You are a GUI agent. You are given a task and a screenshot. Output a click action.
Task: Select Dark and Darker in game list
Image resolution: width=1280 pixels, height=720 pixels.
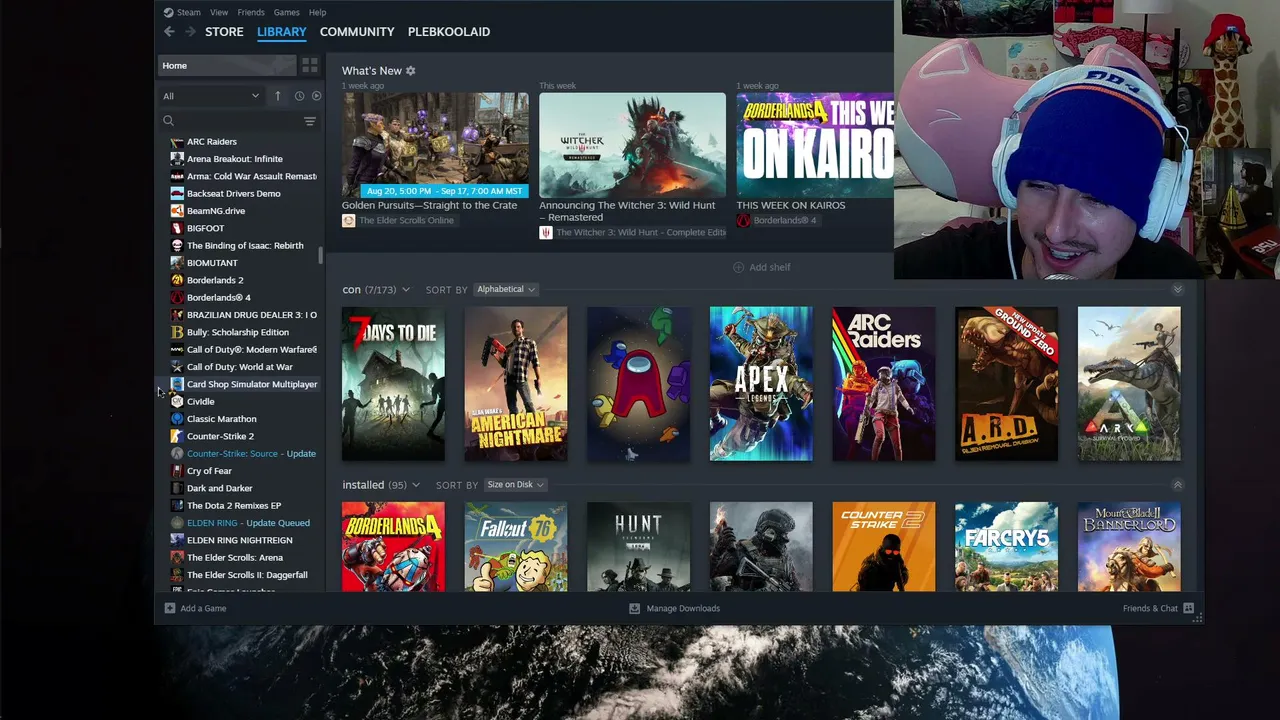pos(220,488)
